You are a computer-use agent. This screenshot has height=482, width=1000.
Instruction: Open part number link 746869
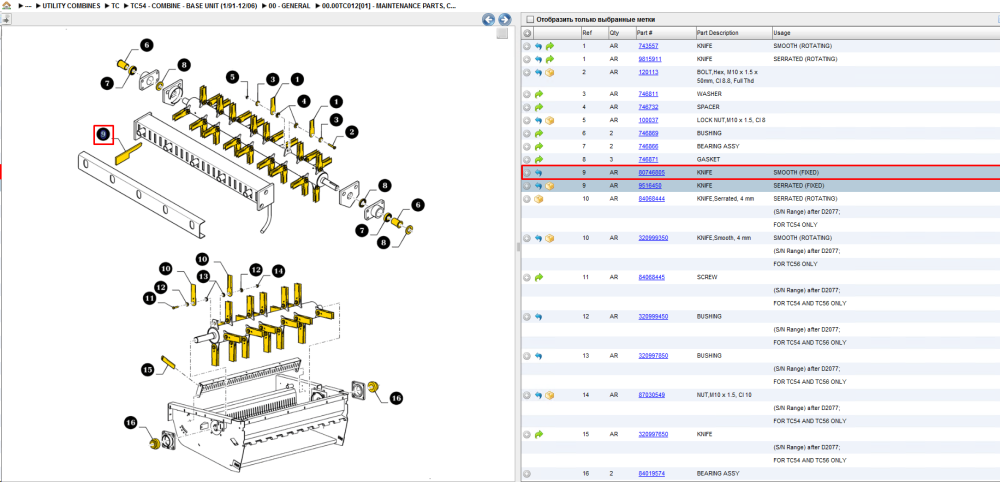[648, 133]
